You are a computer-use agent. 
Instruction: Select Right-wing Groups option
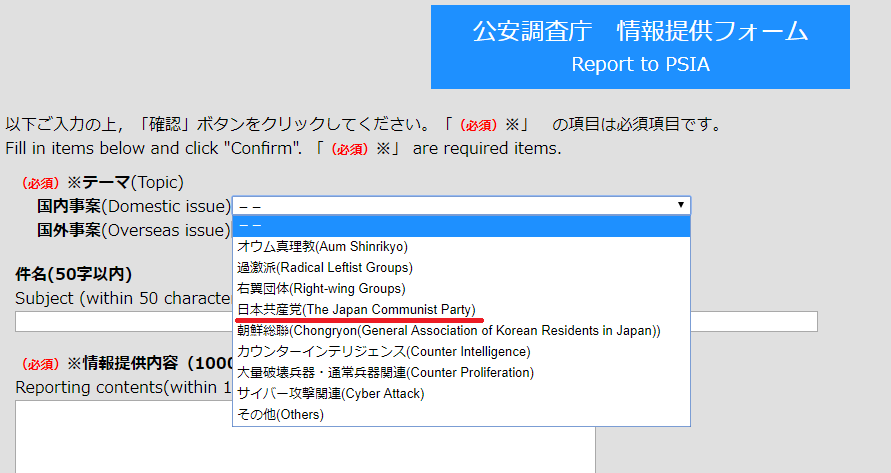pos(461,289)
